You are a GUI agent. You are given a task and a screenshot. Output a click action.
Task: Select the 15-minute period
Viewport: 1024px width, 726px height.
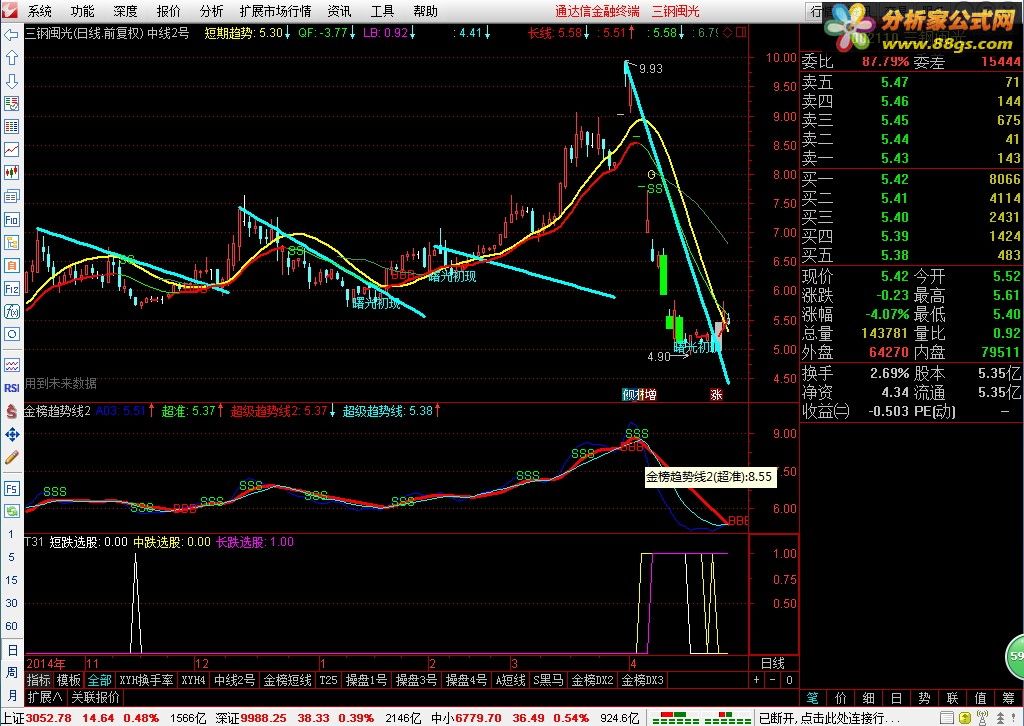[x=11, y=580]
